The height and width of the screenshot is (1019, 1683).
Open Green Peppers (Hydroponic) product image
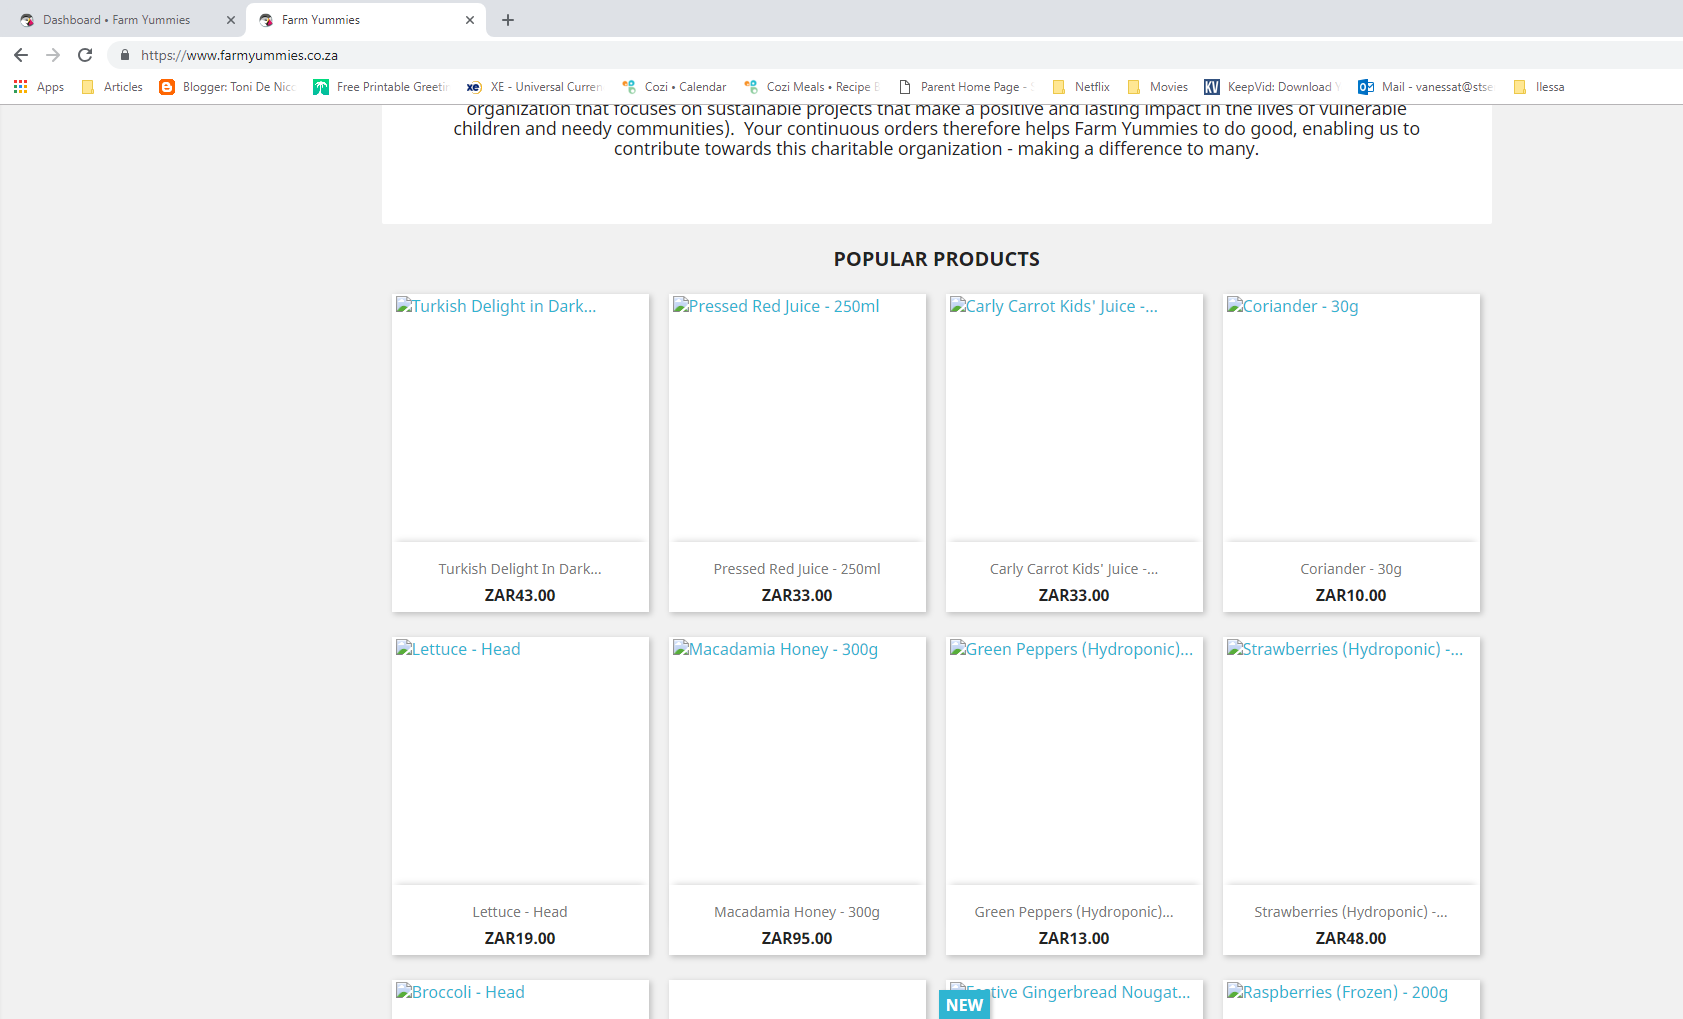tap(1074, 760)
